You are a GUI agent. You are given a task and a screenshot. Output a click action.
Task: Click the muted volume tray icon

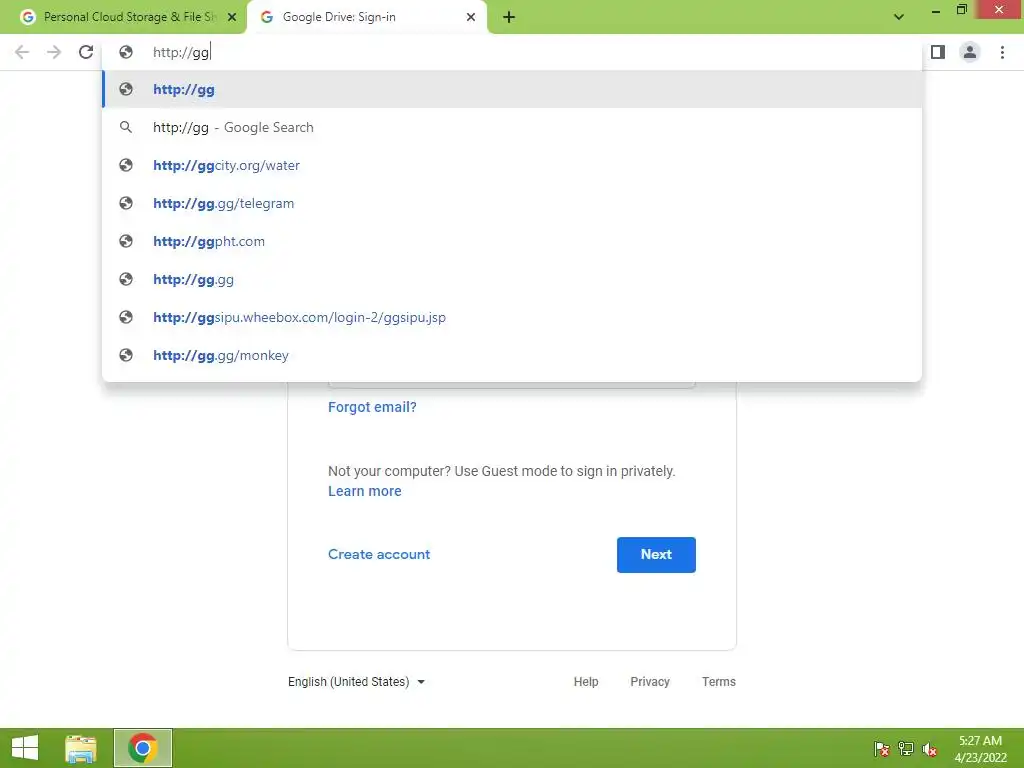click(x=929, y=748)
